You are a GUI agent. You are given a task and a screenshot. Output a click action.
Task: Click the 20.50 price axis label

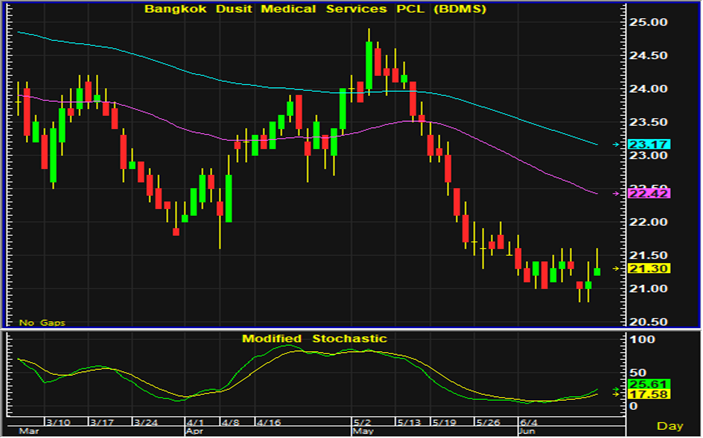[648, 322]
